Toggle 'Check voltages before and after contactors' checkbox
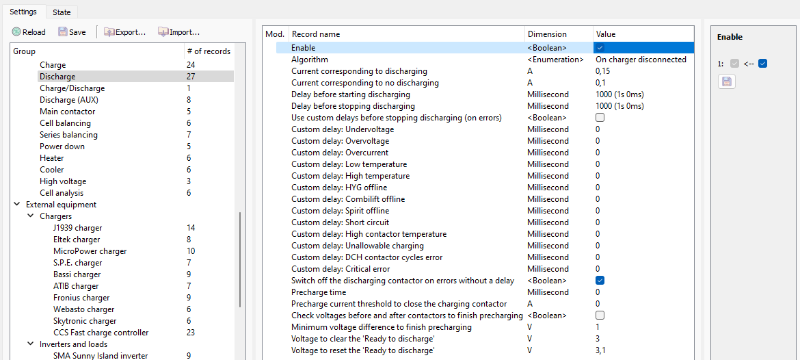 (x=600, y=315)
